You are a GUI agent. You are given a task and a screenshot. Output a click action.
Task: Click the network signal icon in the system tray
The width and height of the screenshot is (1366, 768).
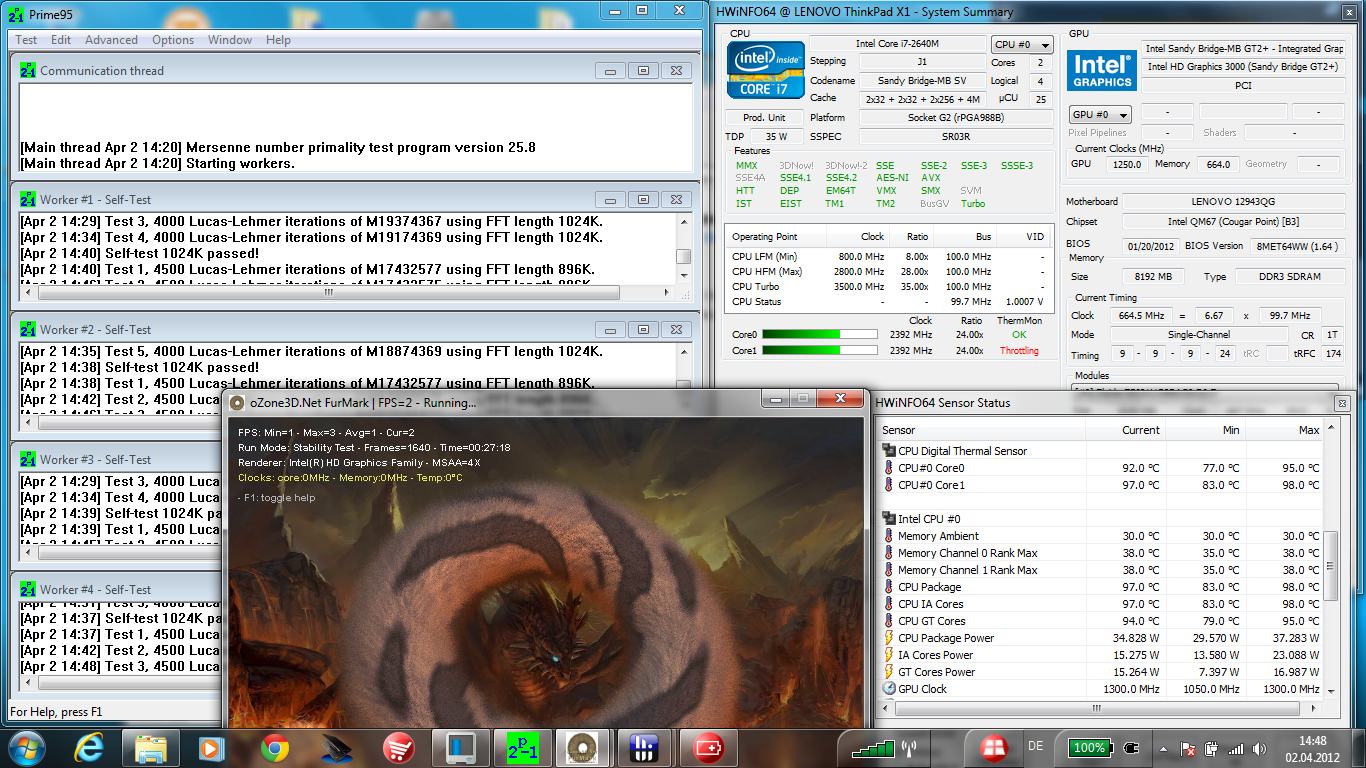(x=1237, y=748)
